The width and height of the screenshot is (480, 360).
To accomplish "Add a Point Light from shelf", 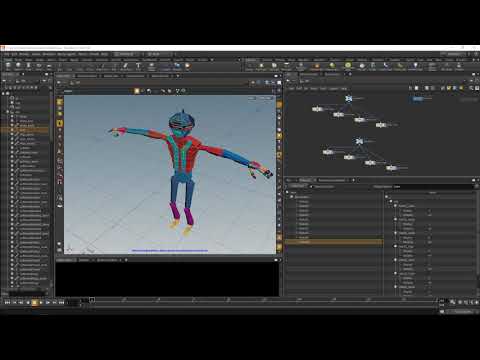I will [262, 66].
